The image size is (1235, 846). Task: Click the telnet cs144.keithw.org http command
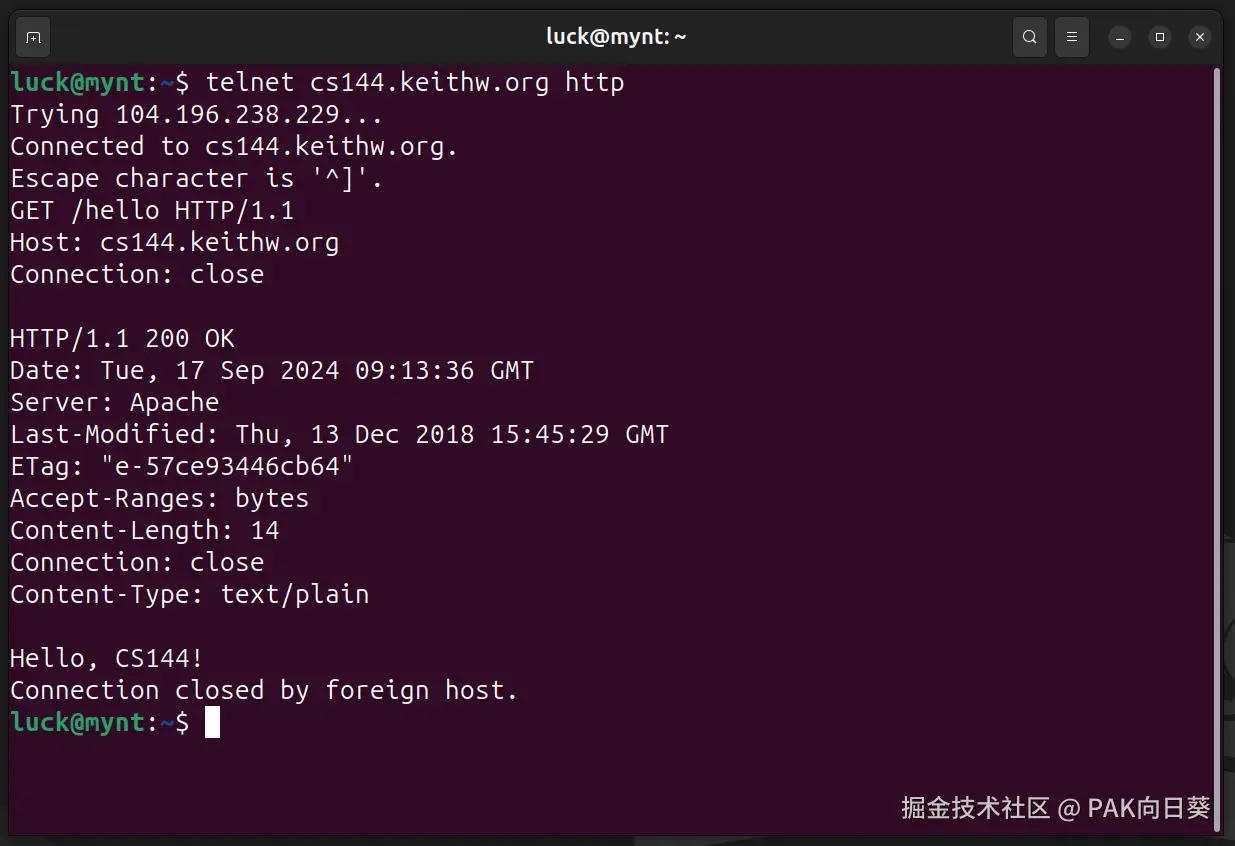(x=415, y=82)
